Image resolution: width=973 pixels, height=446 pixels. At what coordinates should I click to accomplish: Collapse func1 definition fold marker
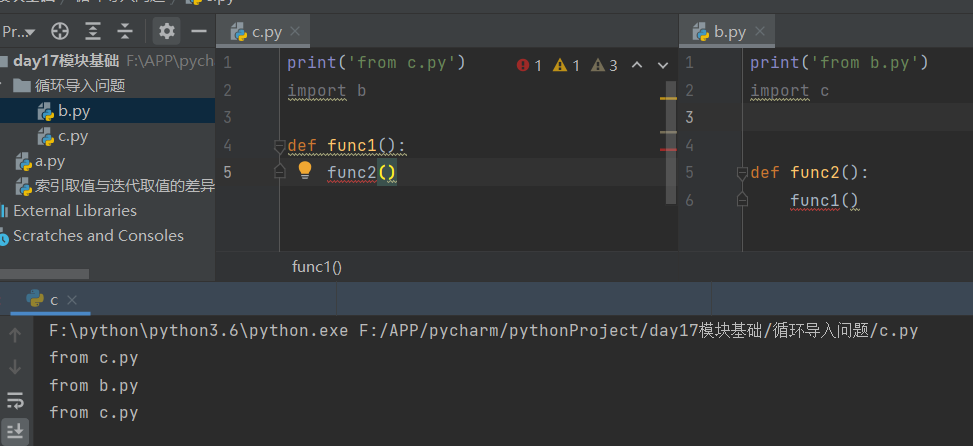pyautogui.click(x=280, y=146)
